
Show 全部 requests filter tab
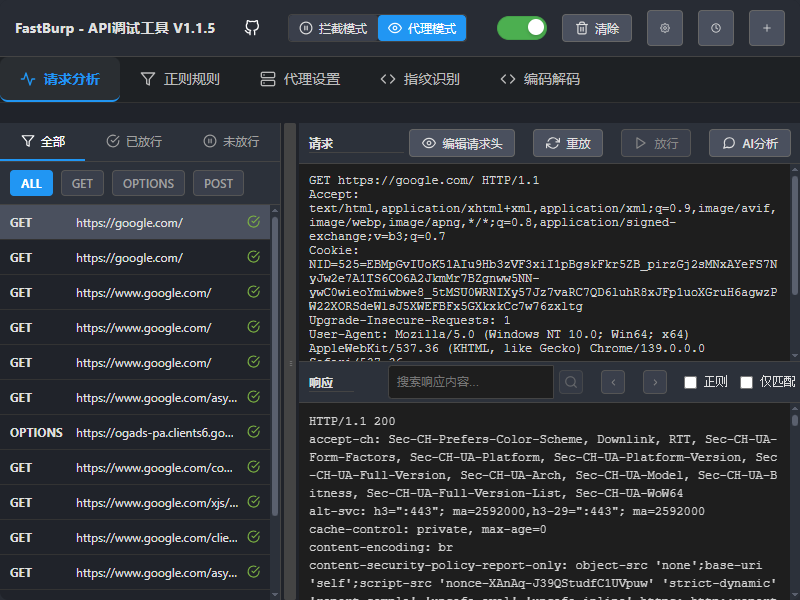click(43, 141)
